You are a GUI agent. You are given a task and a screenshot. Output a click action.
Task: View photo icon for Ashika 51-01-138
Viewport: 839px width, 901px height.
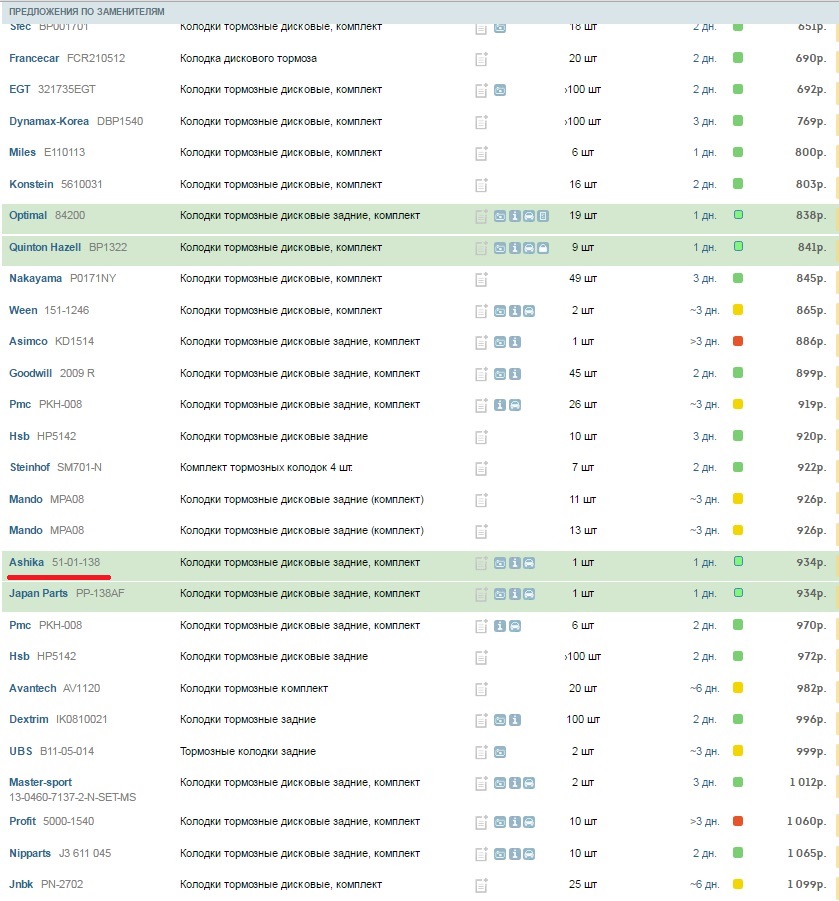(x=500, y=563)
